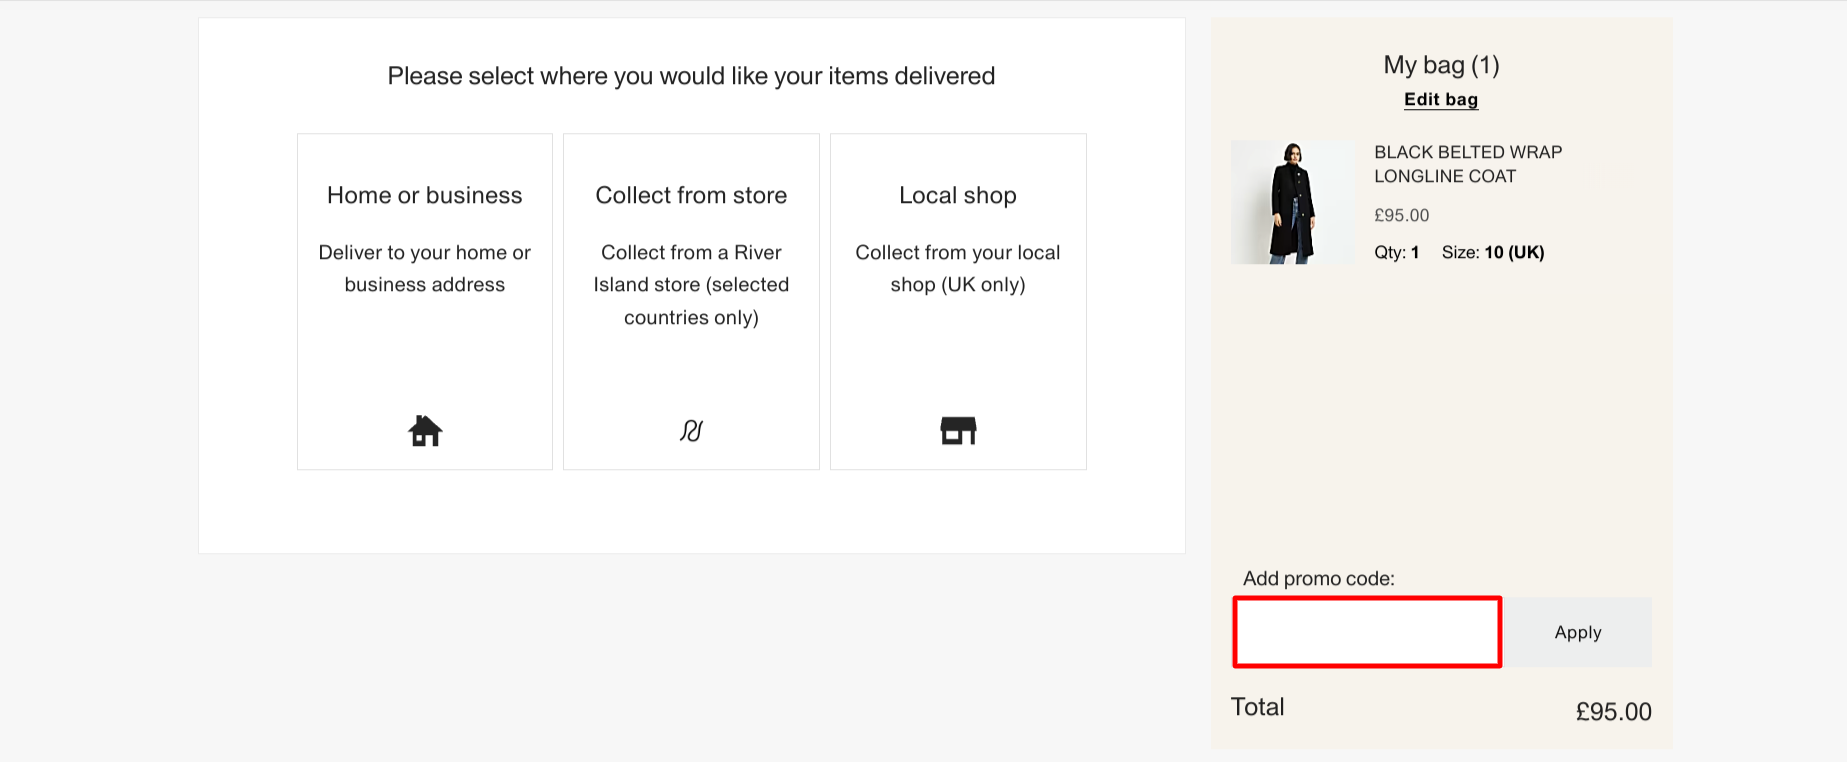Click the Collect from River Island store description text
The width and height of the screenshot is (1847, 762).
pyautogui.click(x=690, y=284)
